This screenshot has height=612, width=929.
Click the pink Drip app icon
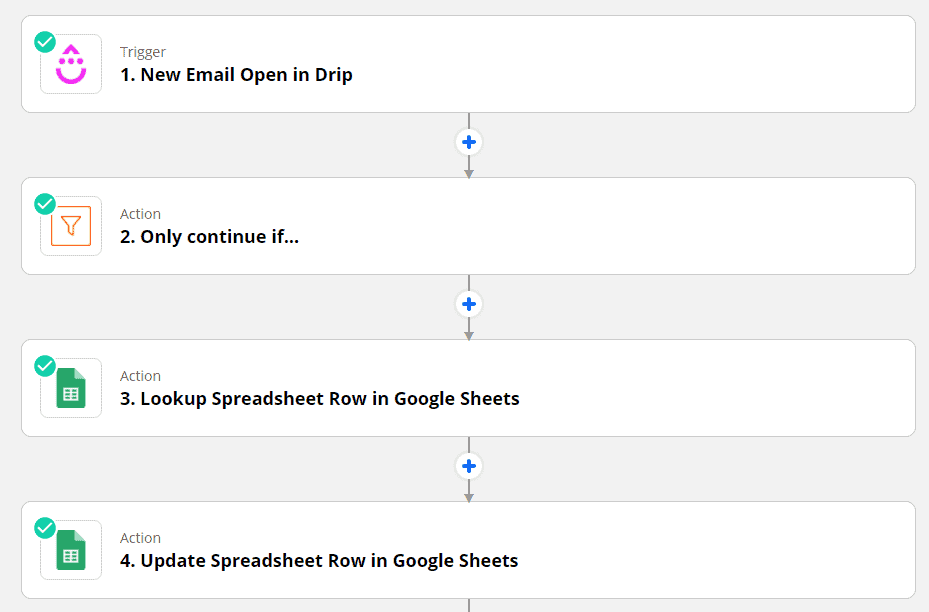[x=71, y=65]
